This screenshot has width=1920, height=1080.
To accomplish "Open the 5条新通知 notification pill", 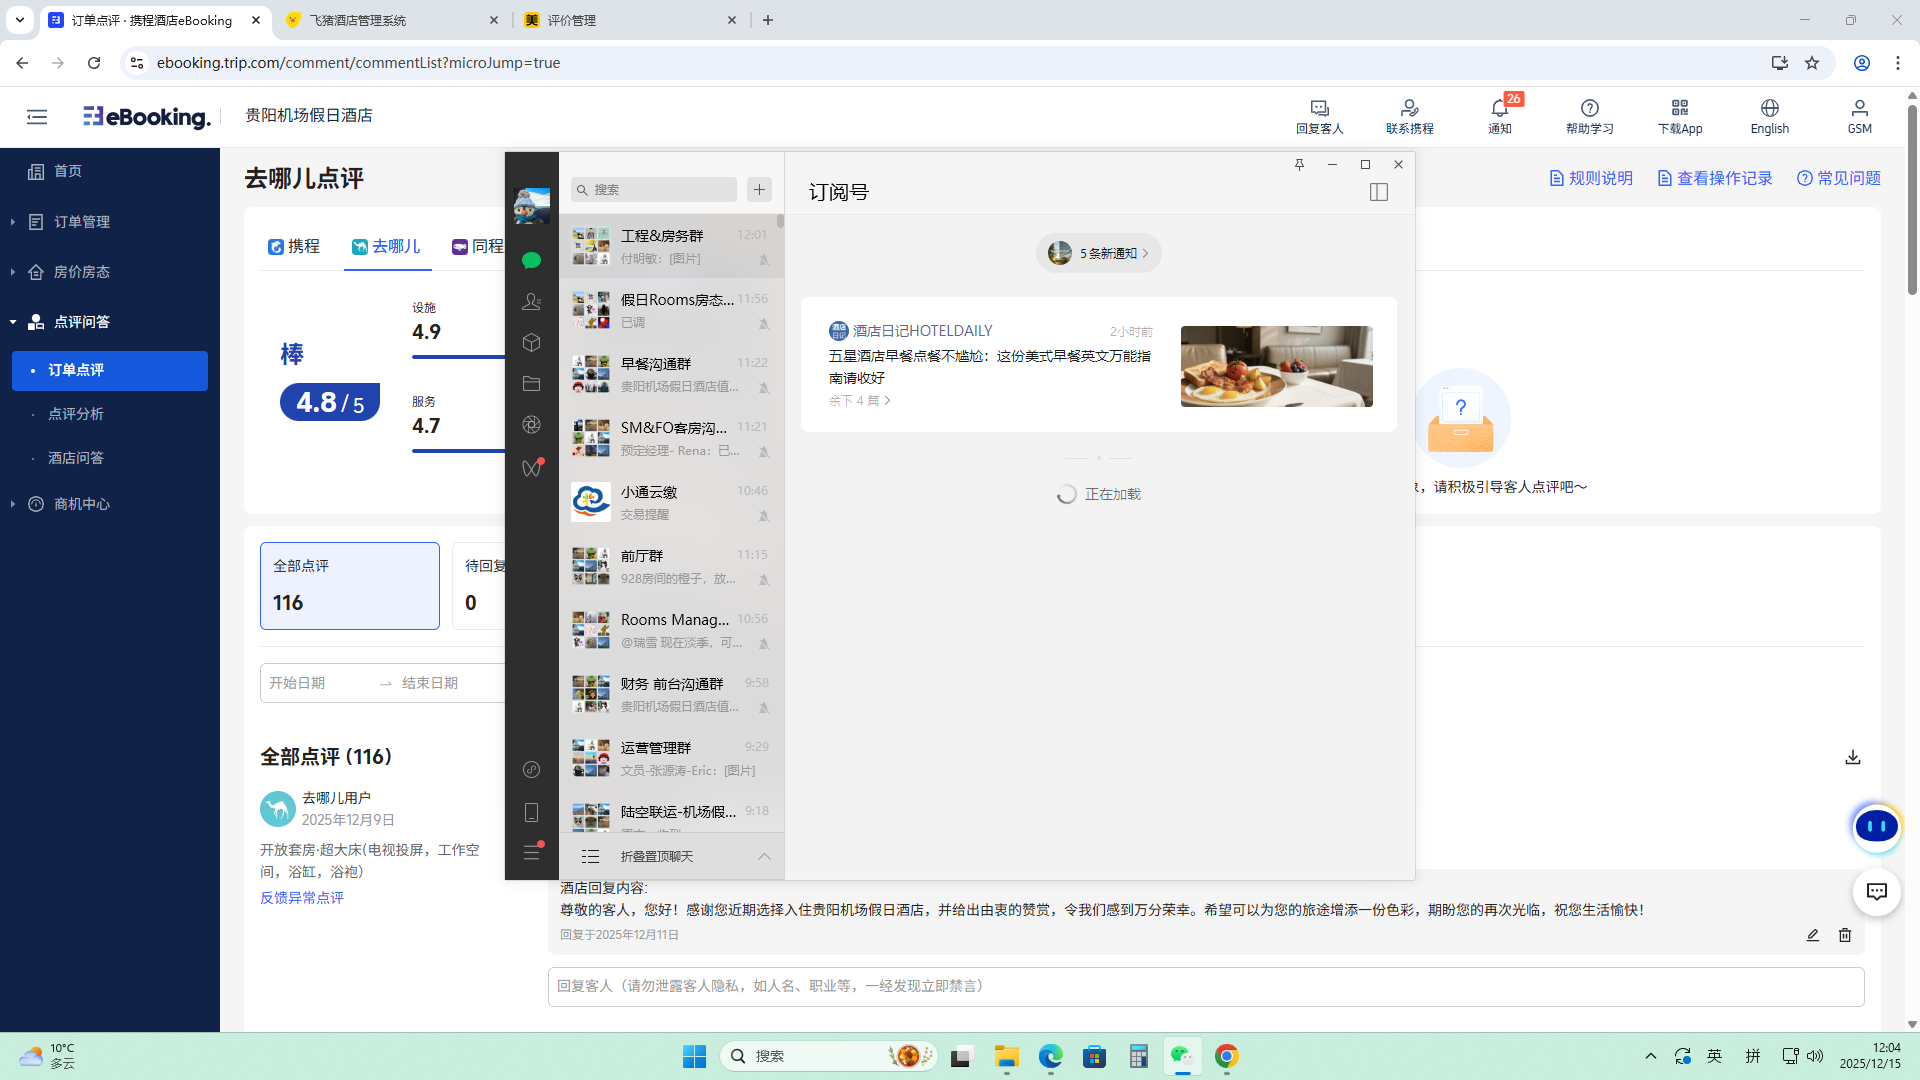I will point(1098,253).
